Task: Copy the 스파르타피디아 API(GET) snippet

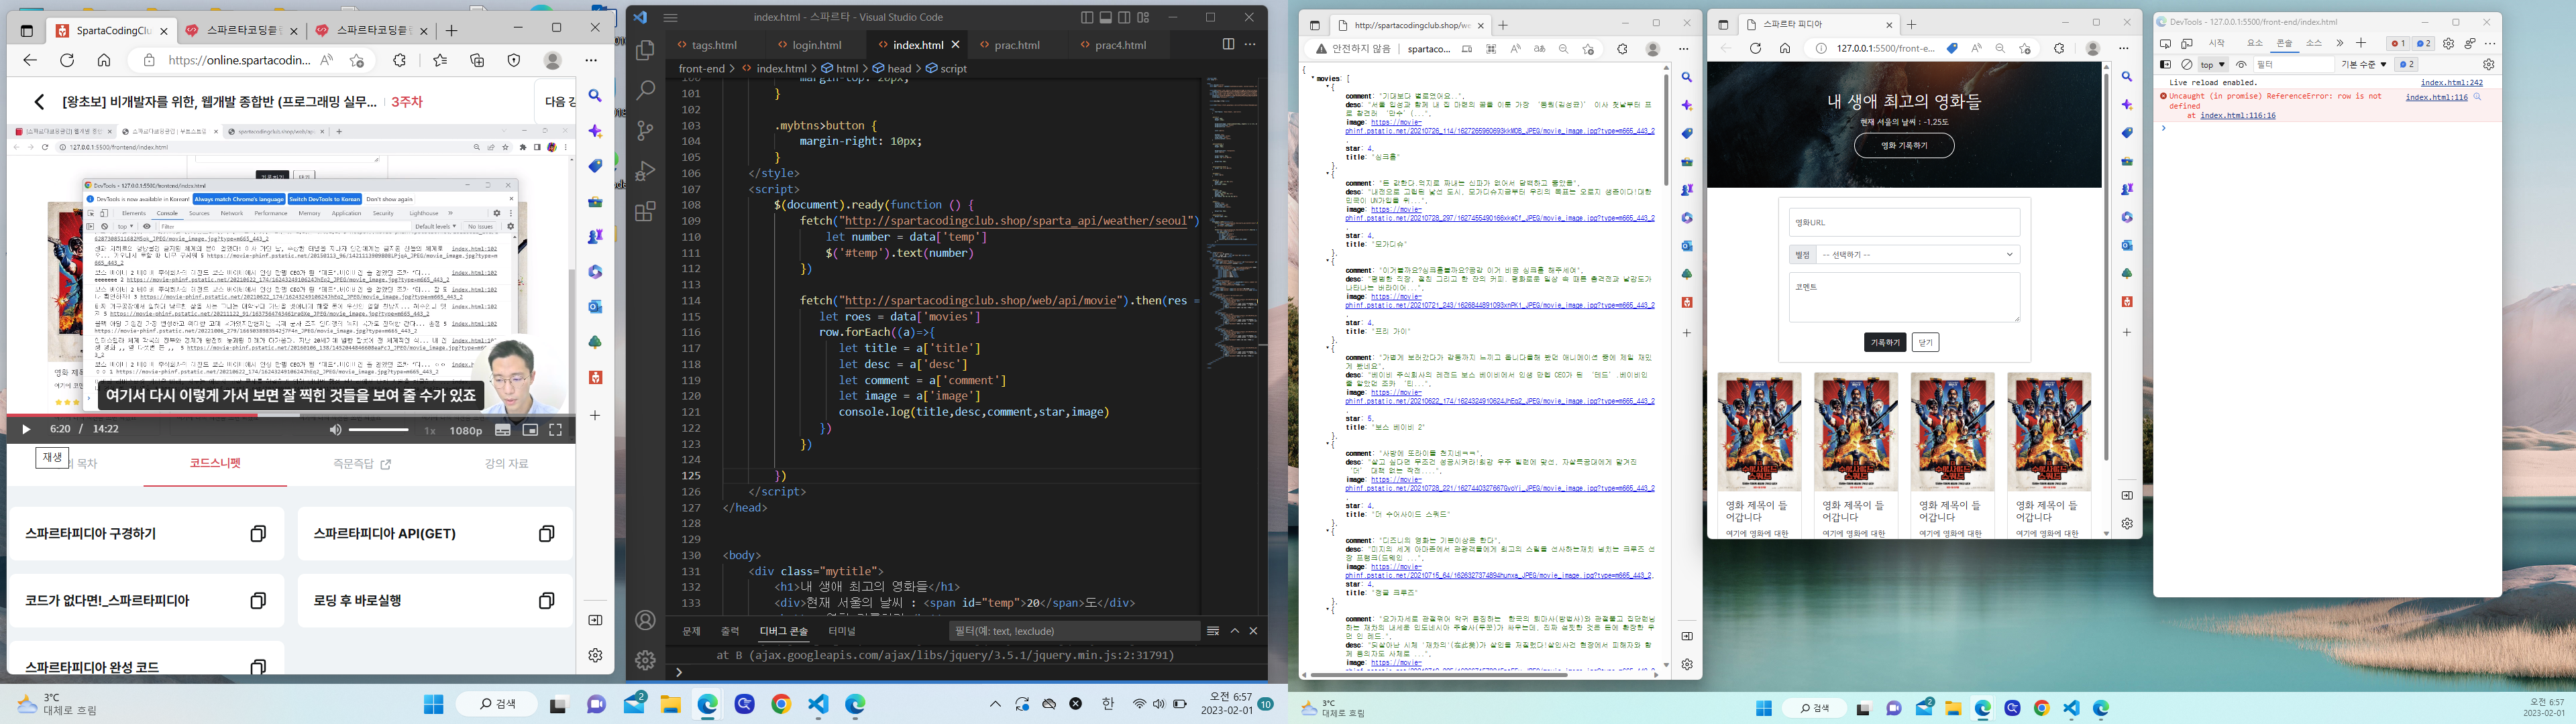Action: (546, 534)
